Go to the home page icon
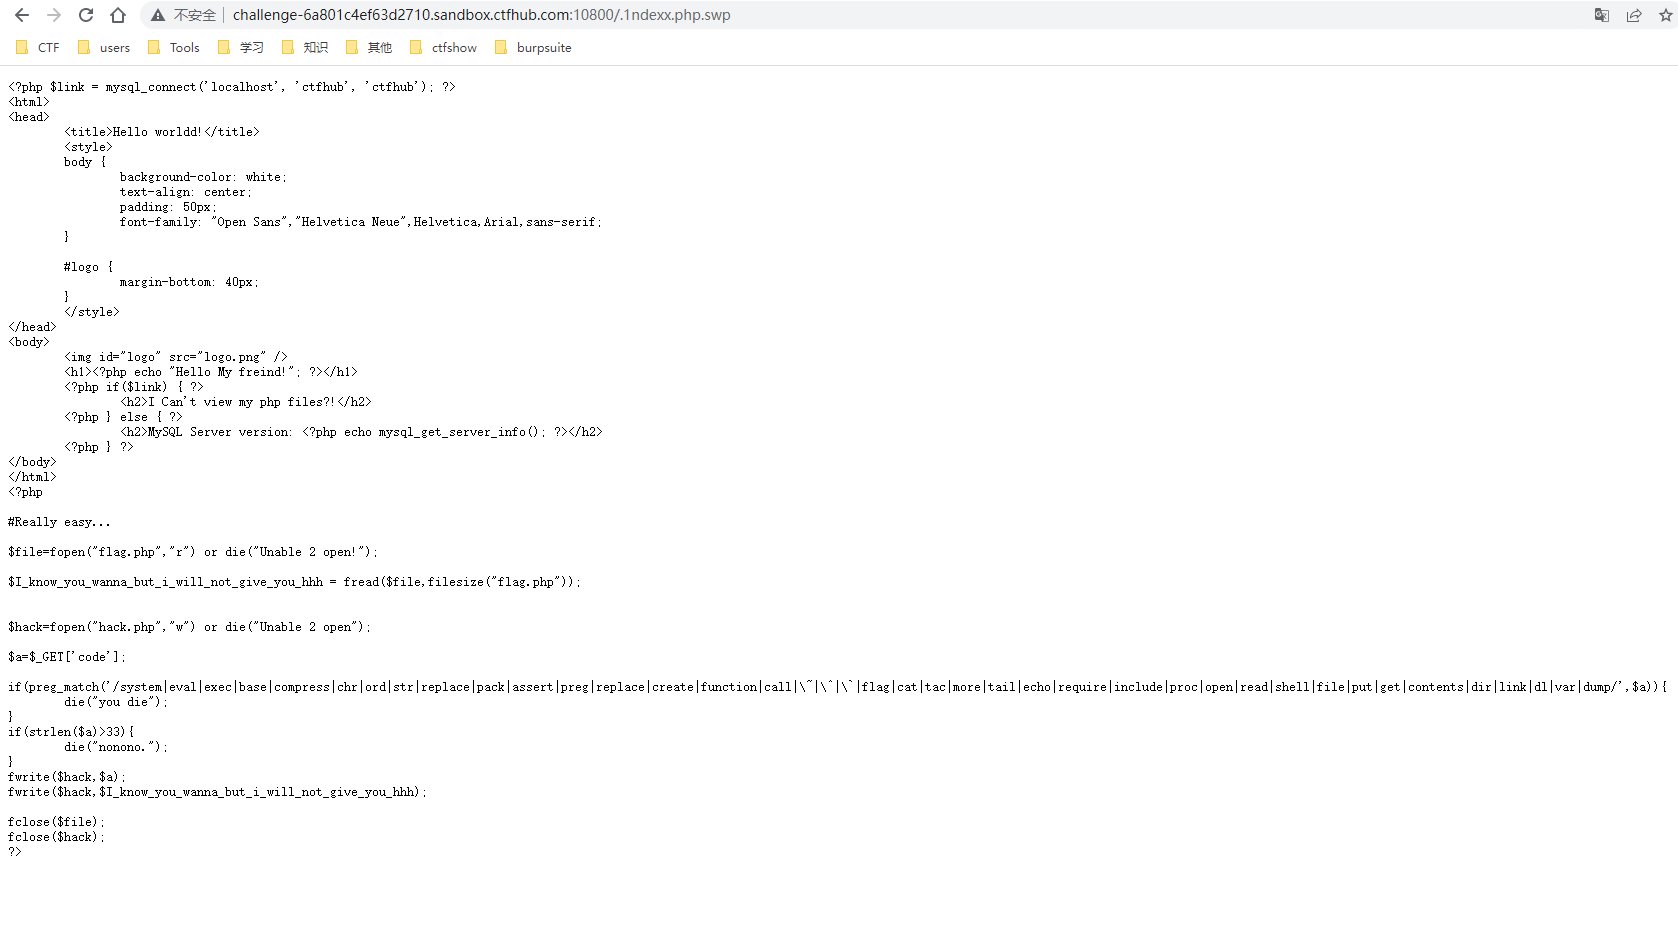This screenshot has height=934, width=1678. [x=118, y=15]
